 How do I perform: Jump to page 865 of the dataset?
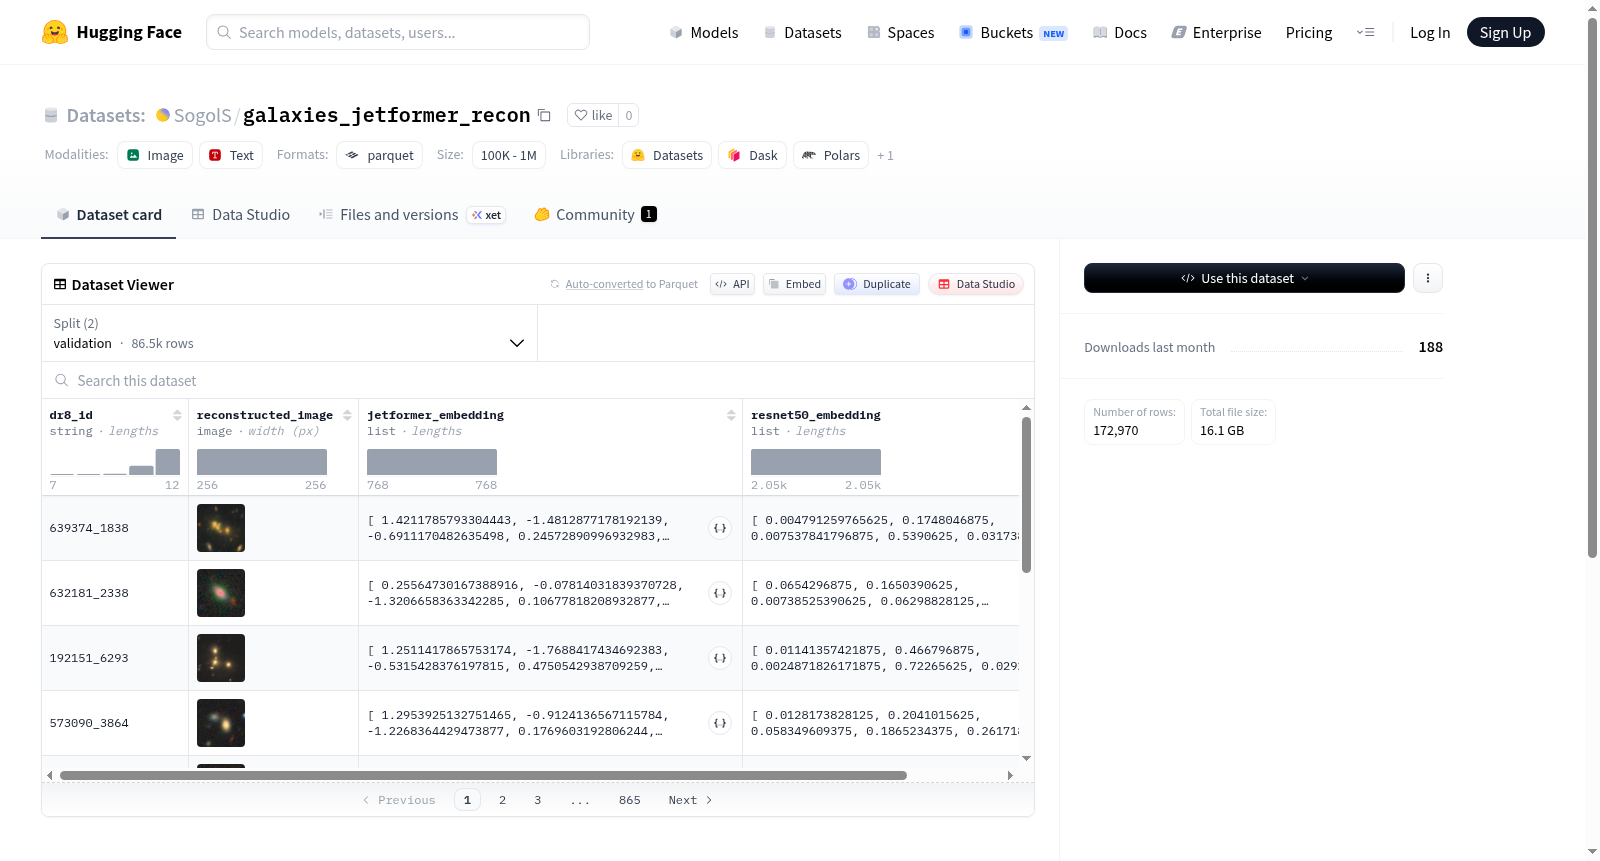[630, 800]
